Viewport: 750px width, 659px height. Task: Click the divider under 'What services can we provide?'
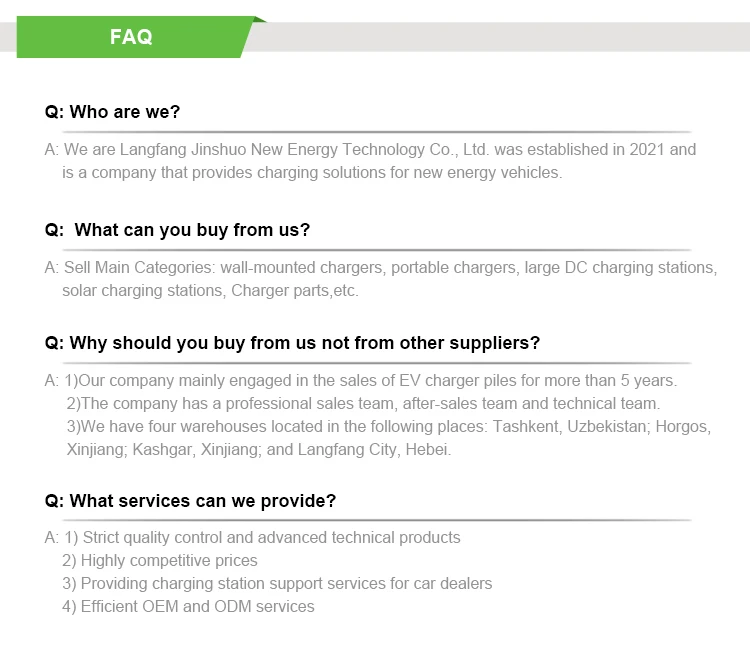(377, 520)
